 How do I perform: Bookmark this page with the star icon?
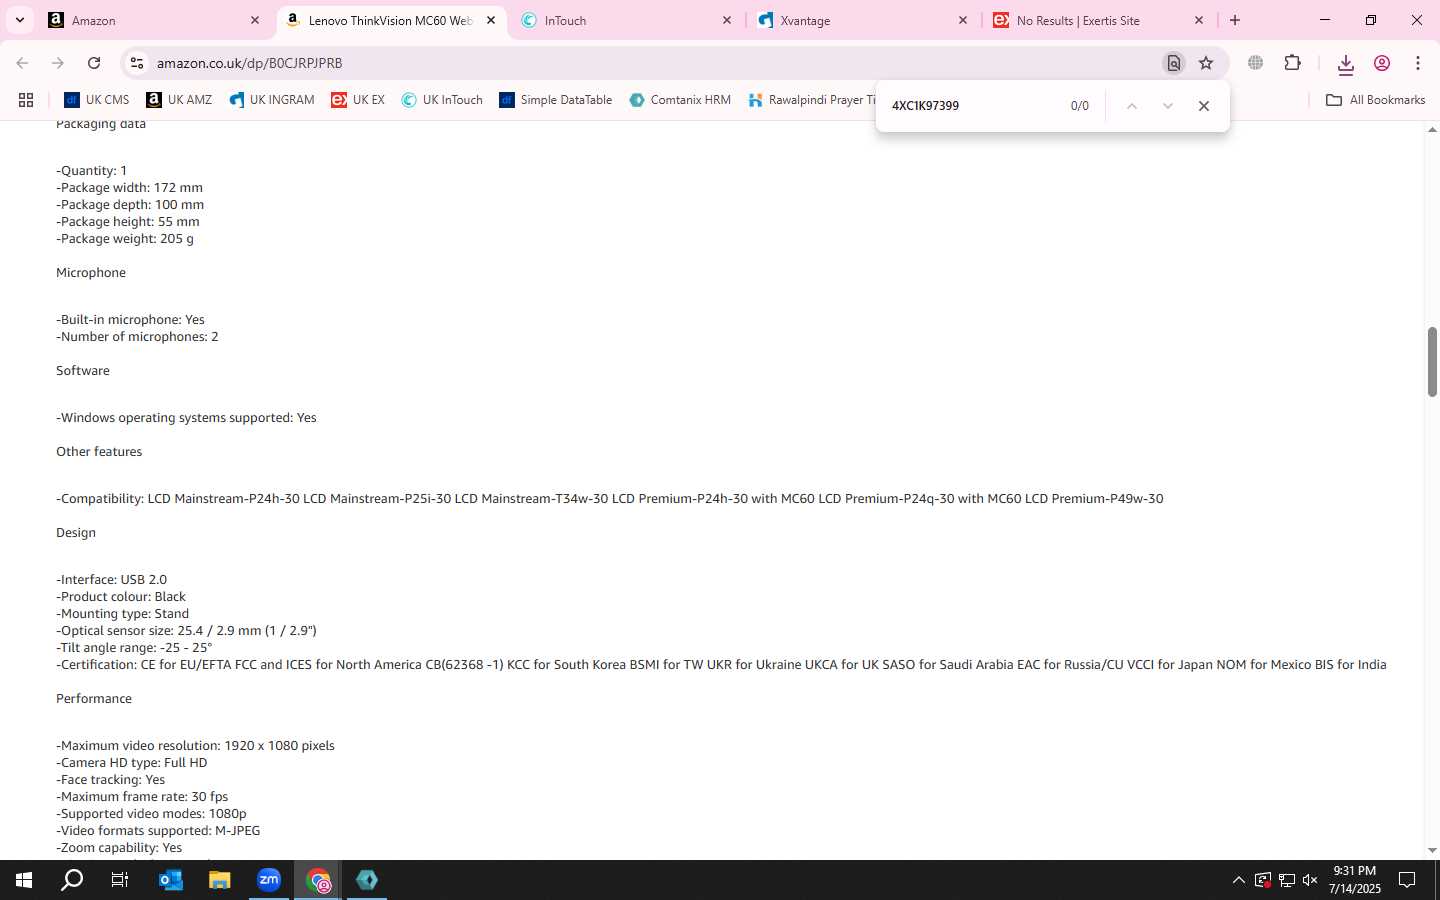point(1206,63)
